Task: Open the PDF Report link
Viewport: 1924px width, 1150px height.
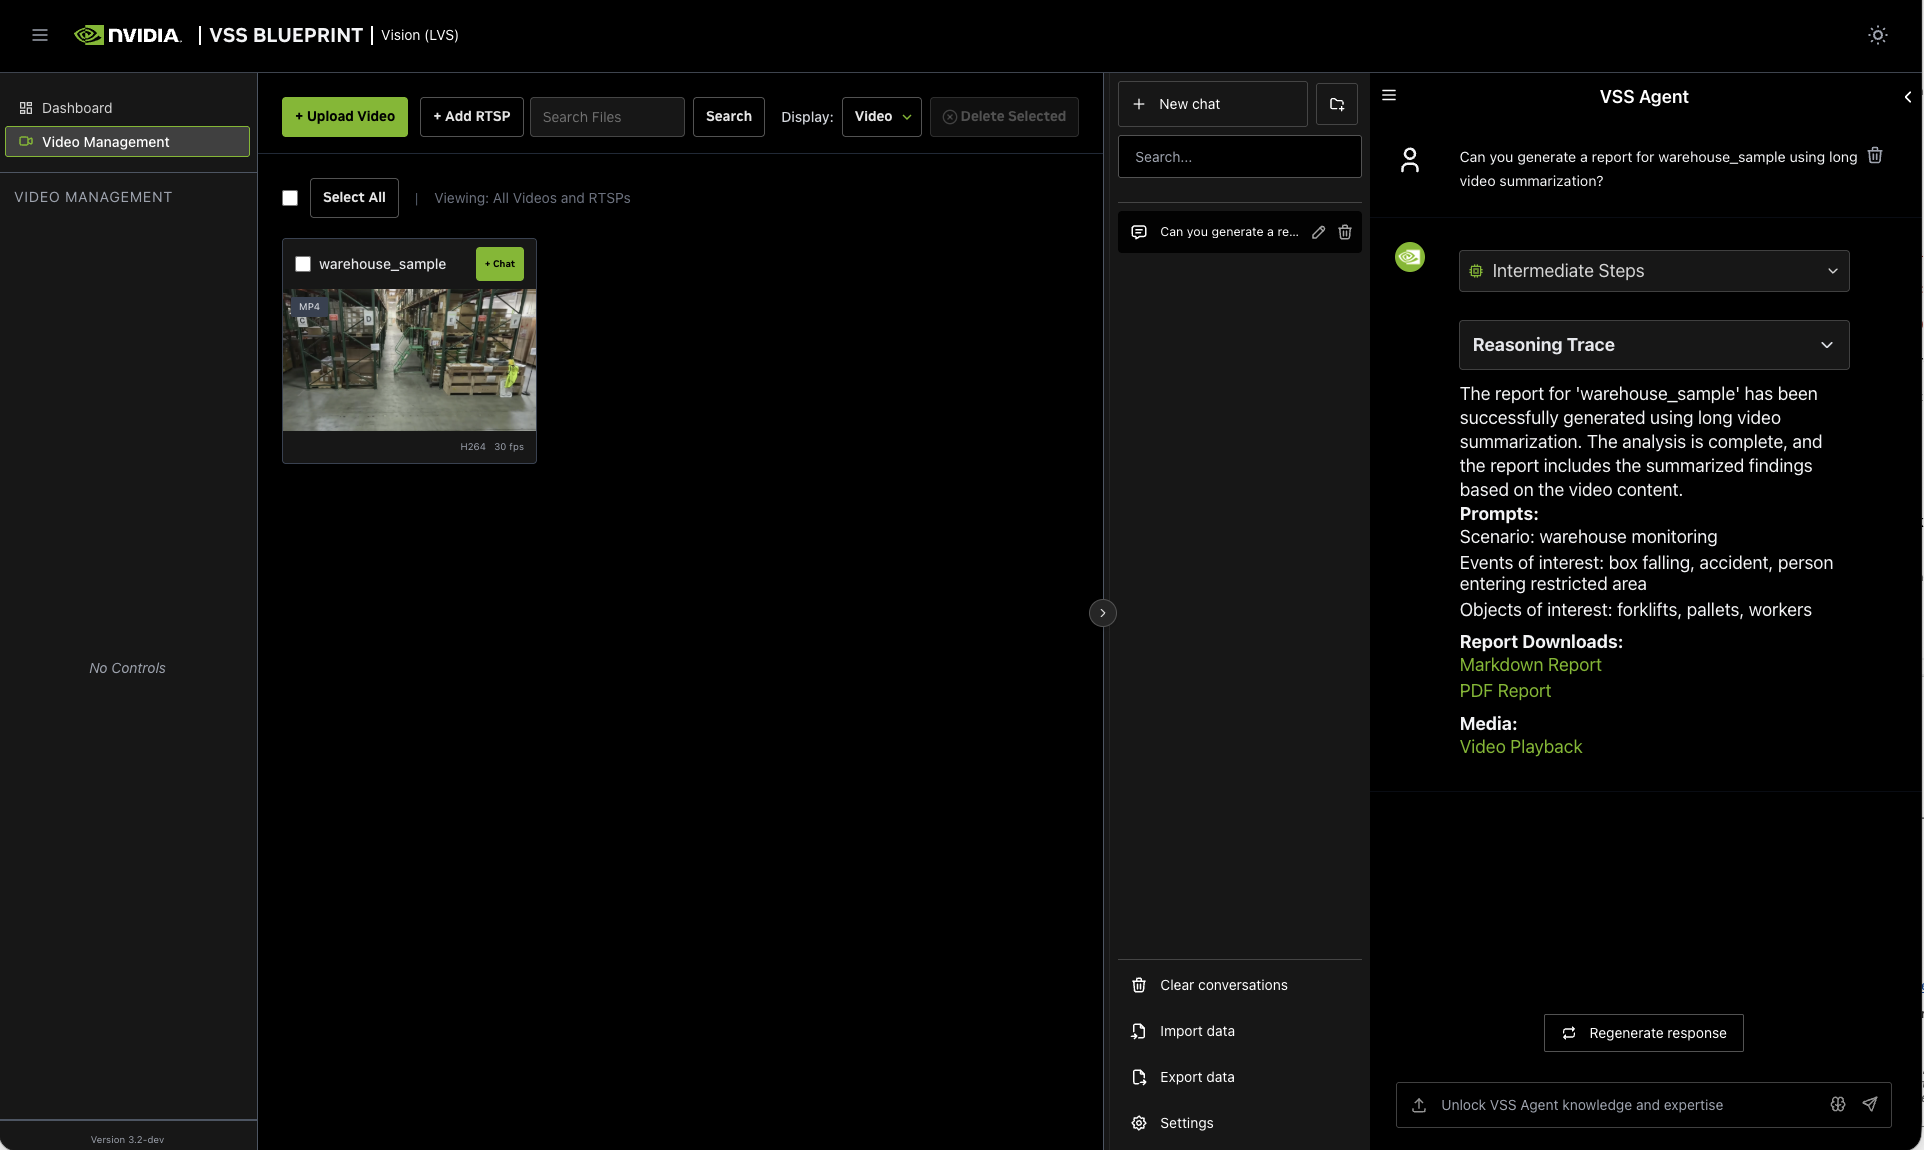Action: click(x=1505, y=691)
